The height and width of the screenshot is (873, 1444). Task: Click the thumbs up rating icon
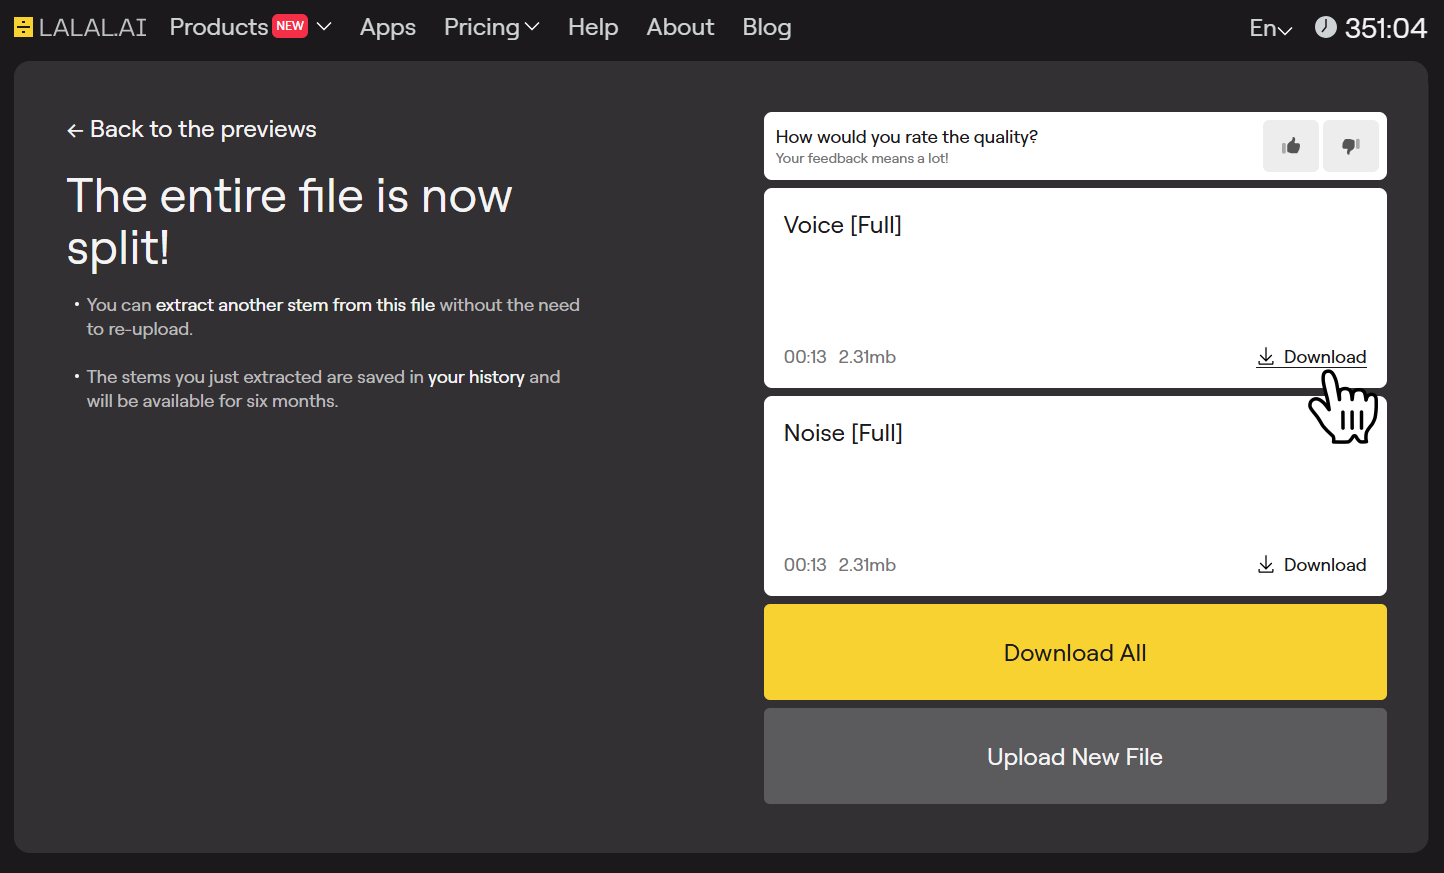1290,146
